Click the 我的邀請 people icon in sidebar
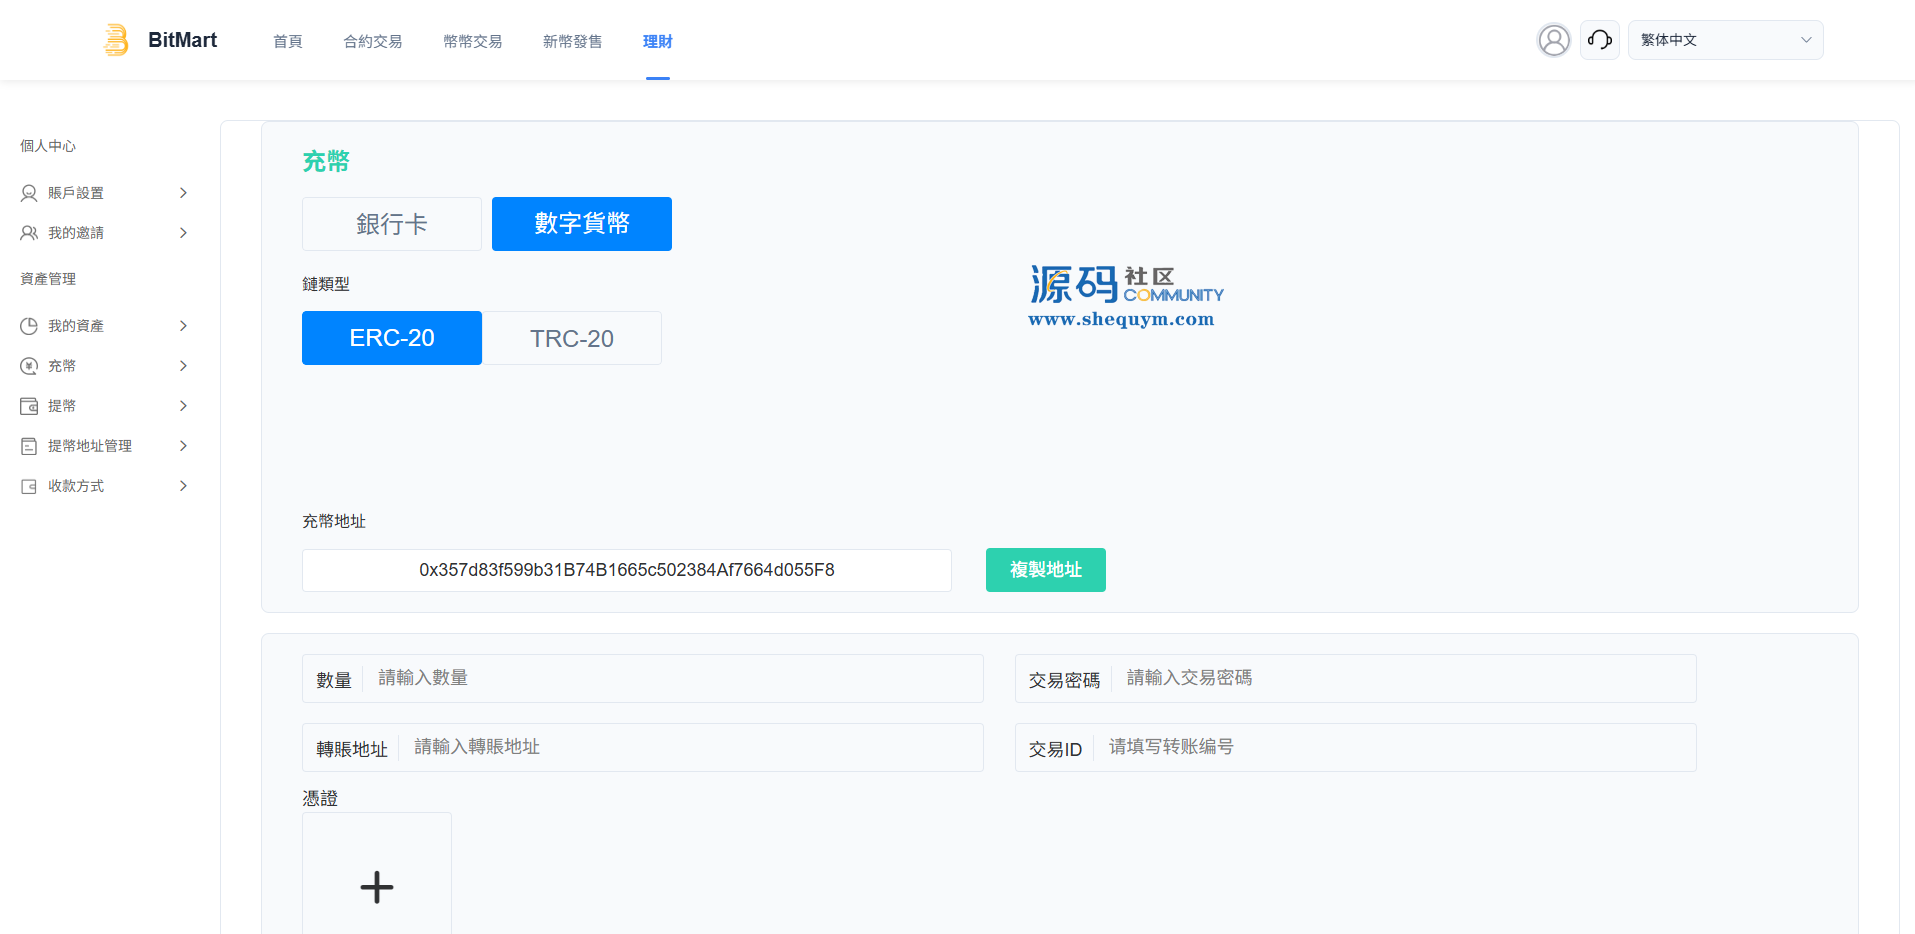The height and width of the screenshot is (934, 1915). (x=29, y=233)
